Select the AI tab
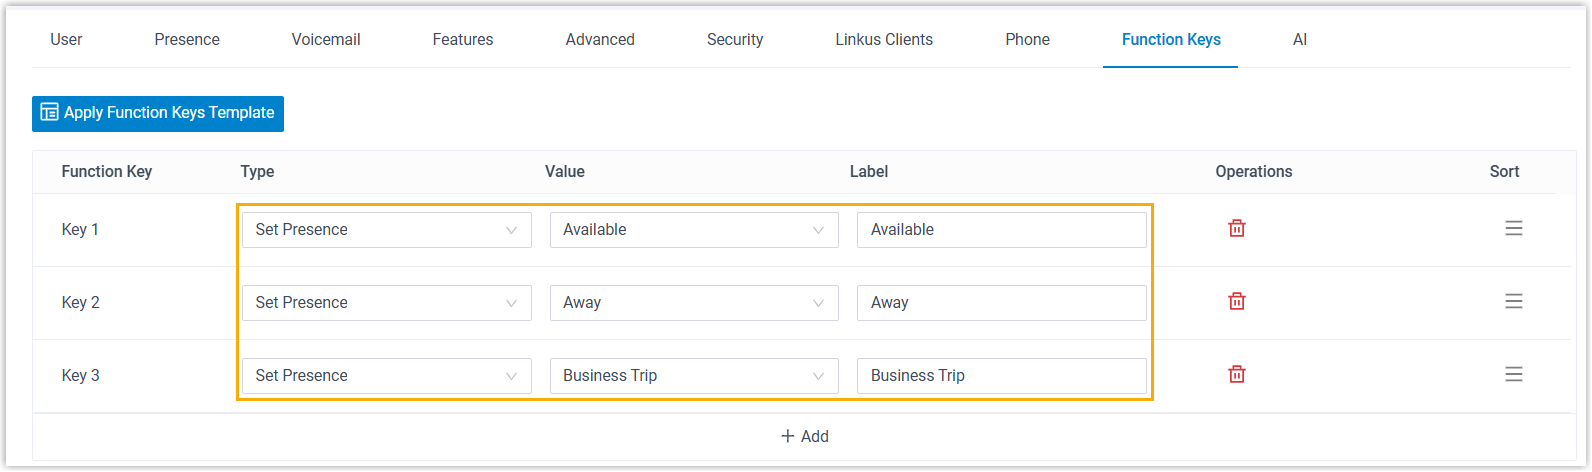Screen dimensions: 1592x472 click(x=1300, y=40)
